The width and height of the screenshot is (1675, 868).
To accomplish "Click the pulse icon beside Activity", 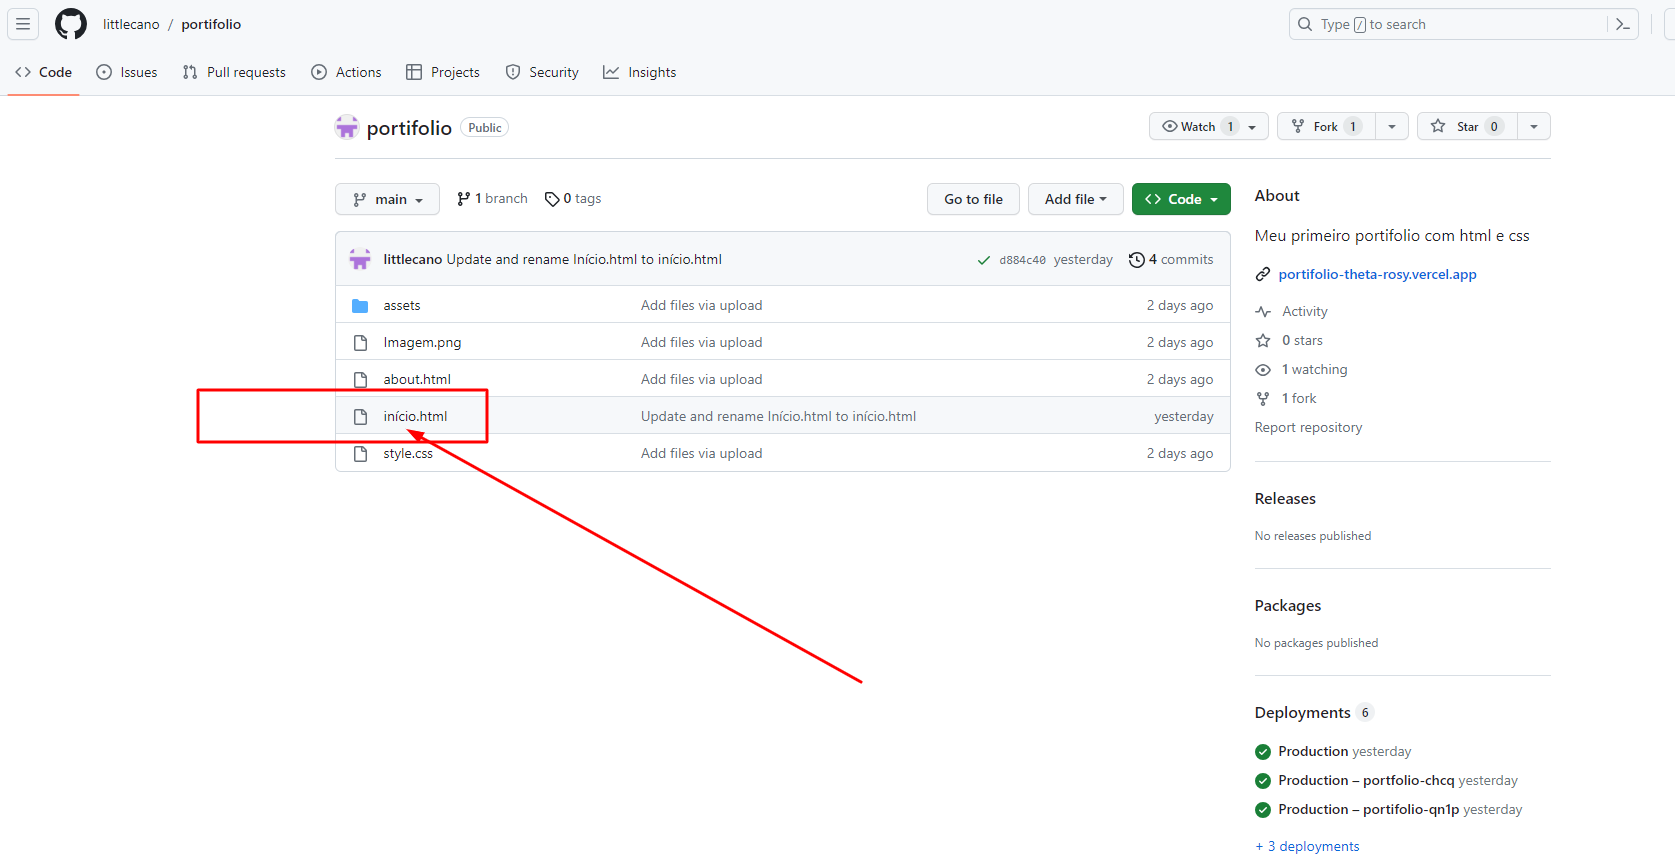I will click(1263, 312).
